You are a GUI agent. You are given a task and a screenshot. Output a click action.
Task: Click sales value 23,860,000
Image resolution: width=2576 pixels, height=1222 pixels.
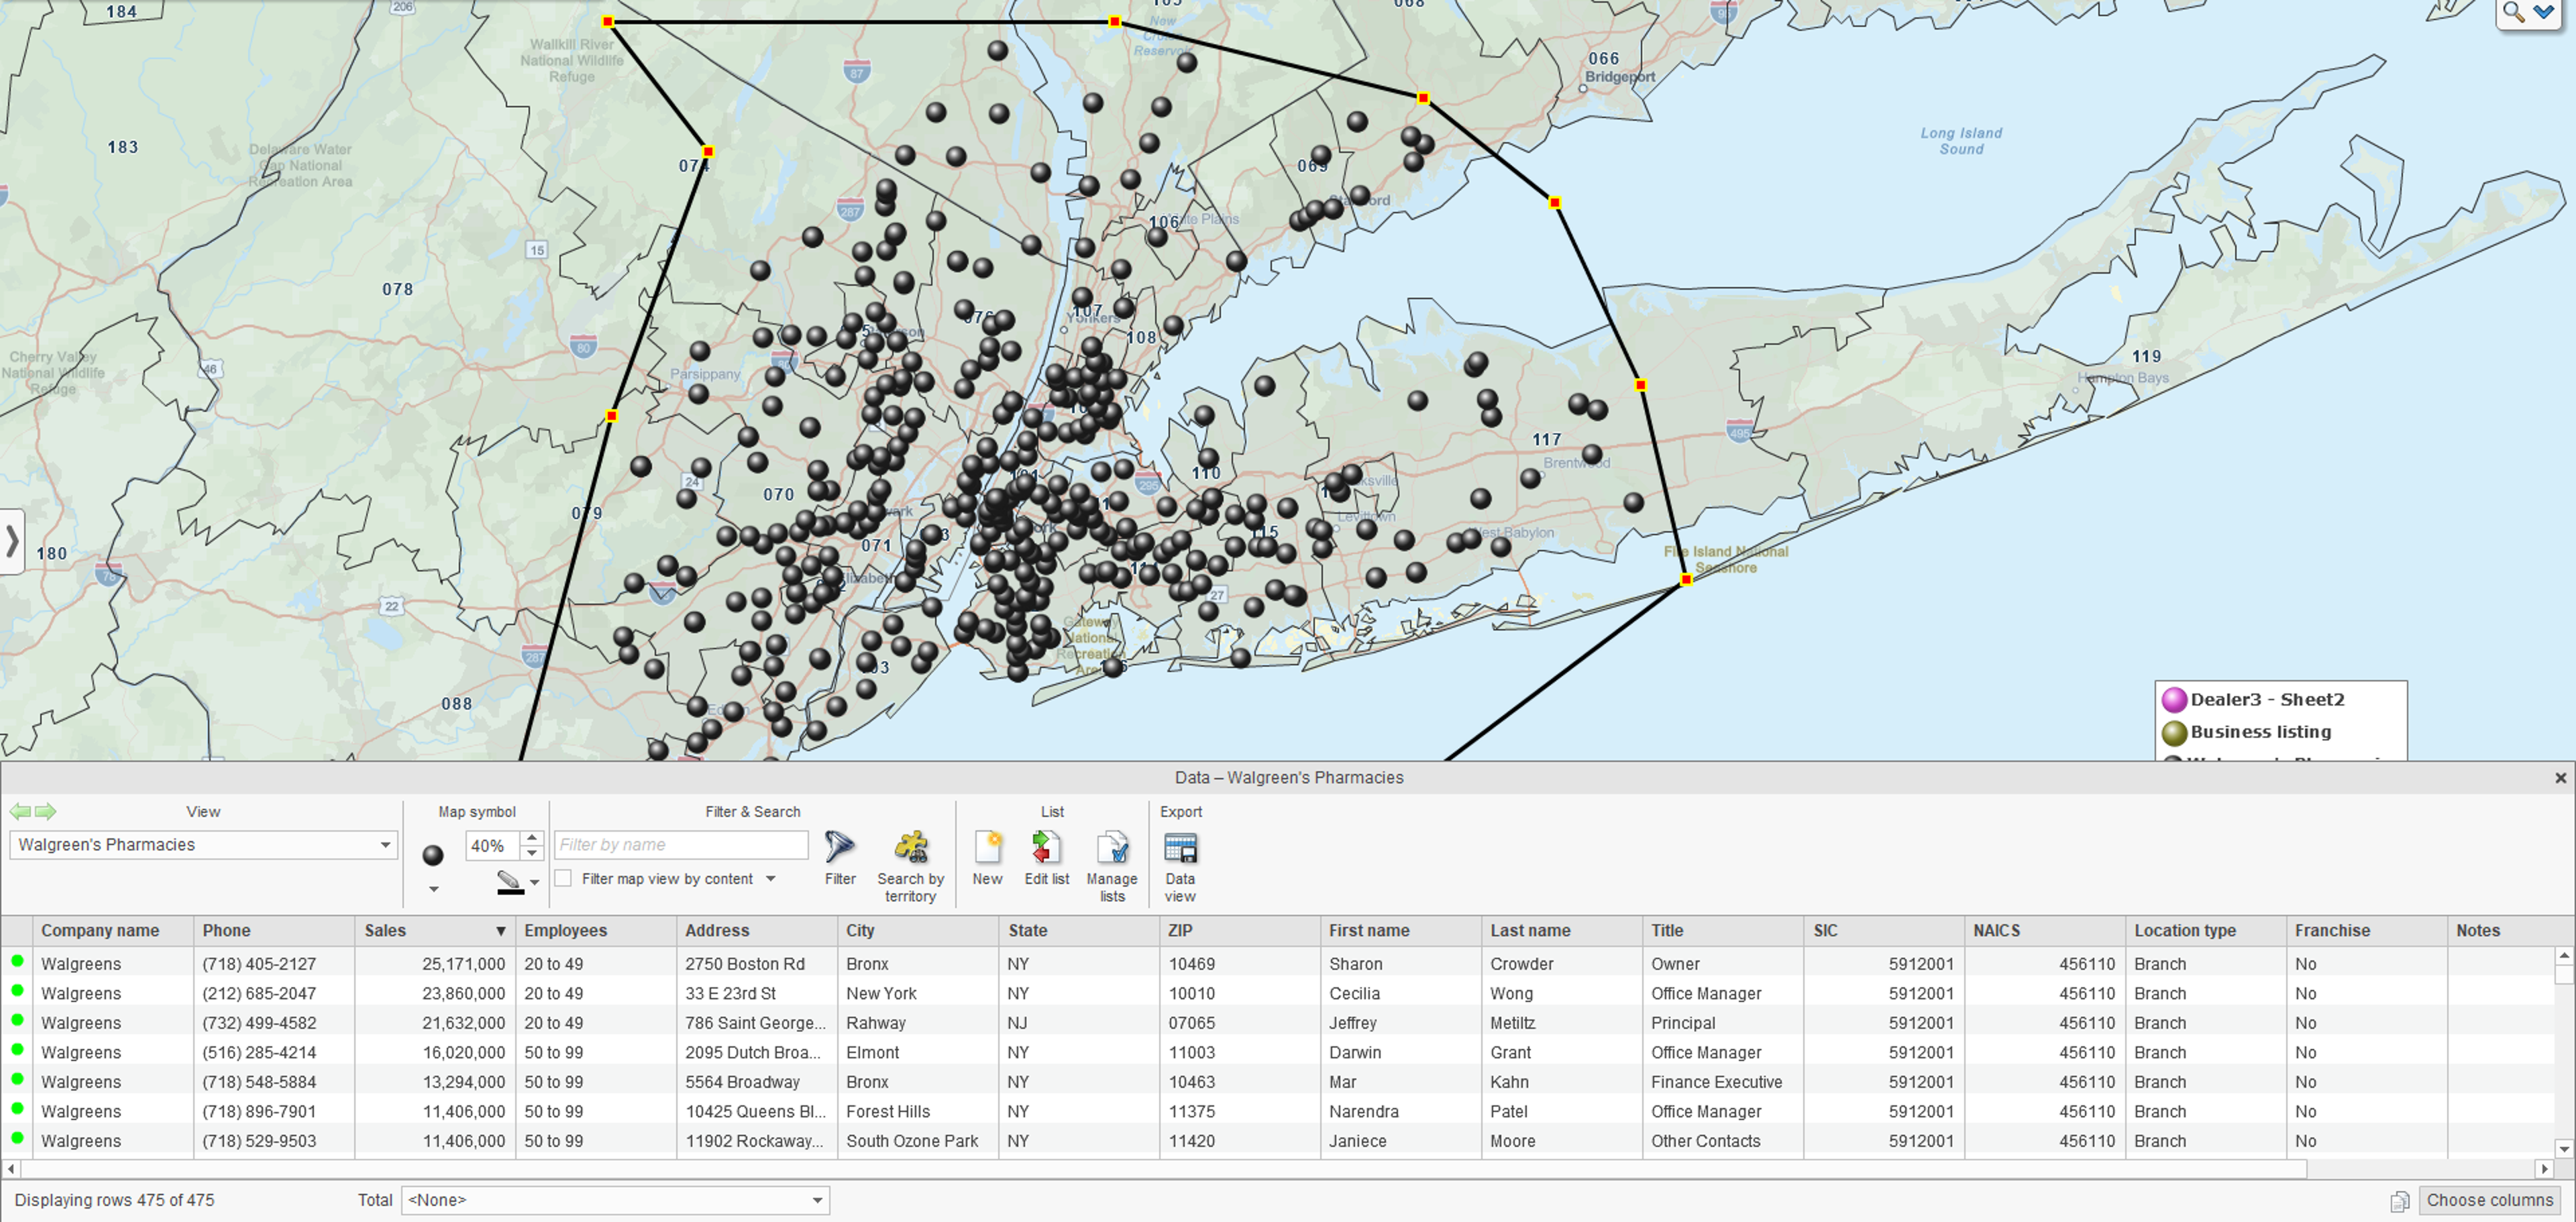click(464, 993)
